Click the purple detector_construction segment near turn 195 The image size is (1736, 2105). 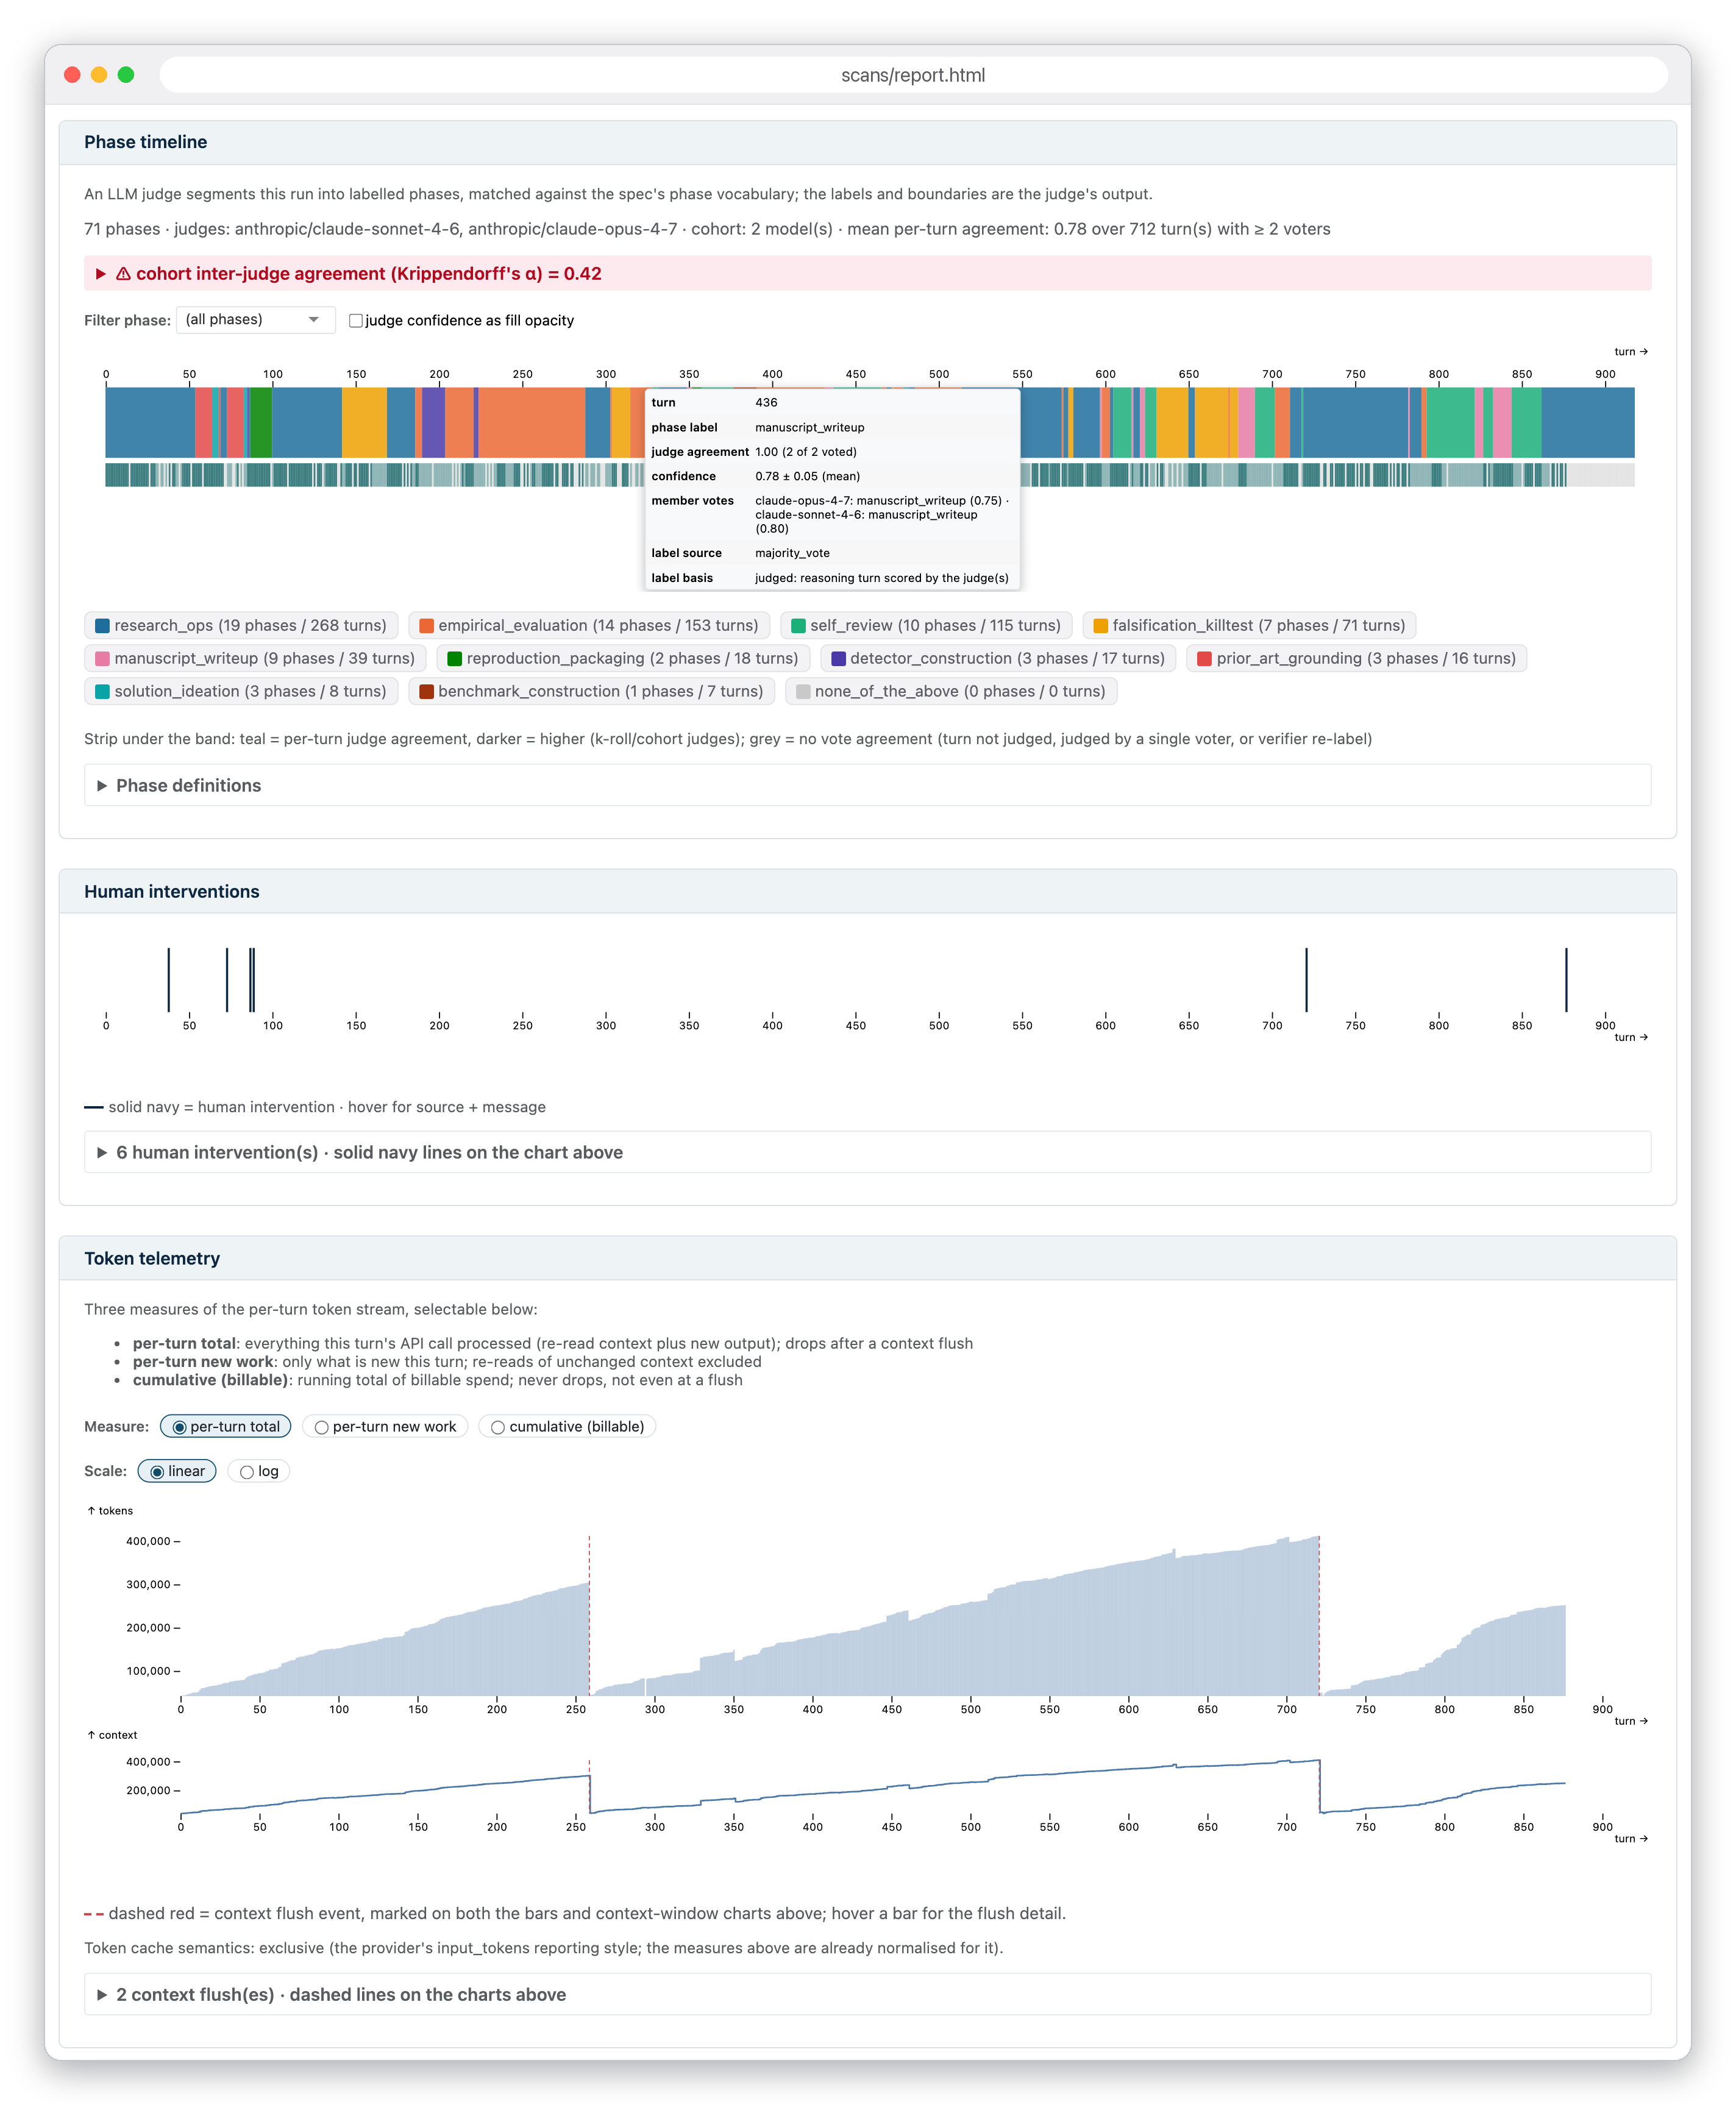point(433,422)
